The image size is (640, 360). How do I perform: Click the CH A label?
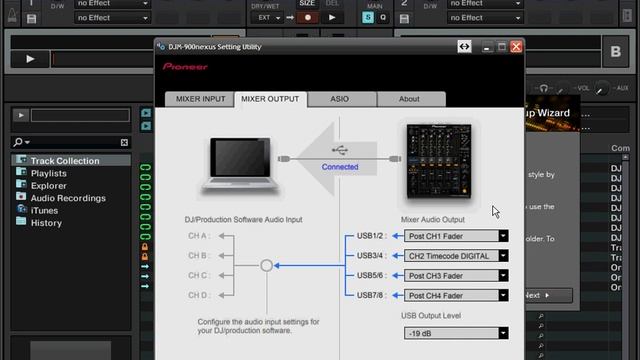[198, 236]
